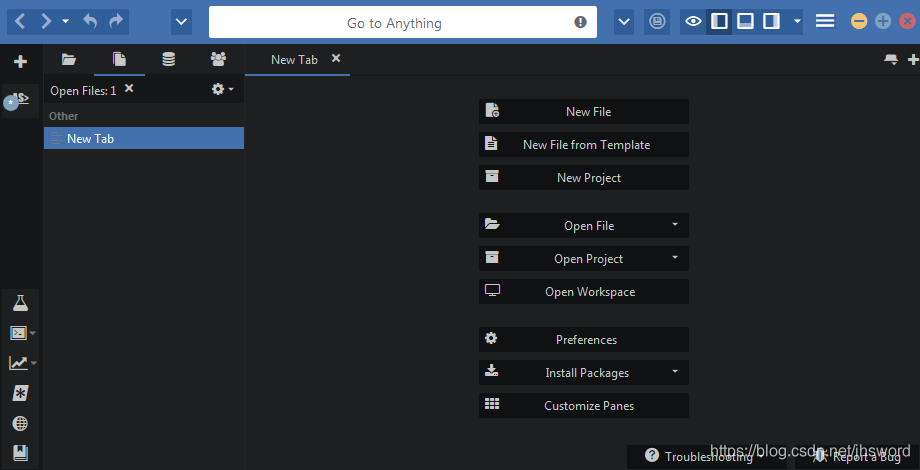Image resolution: width=920 pixels, height=470 pixels.
Task: Open the gear dropdown in Open Files panel
Action: tap(222, 90)
